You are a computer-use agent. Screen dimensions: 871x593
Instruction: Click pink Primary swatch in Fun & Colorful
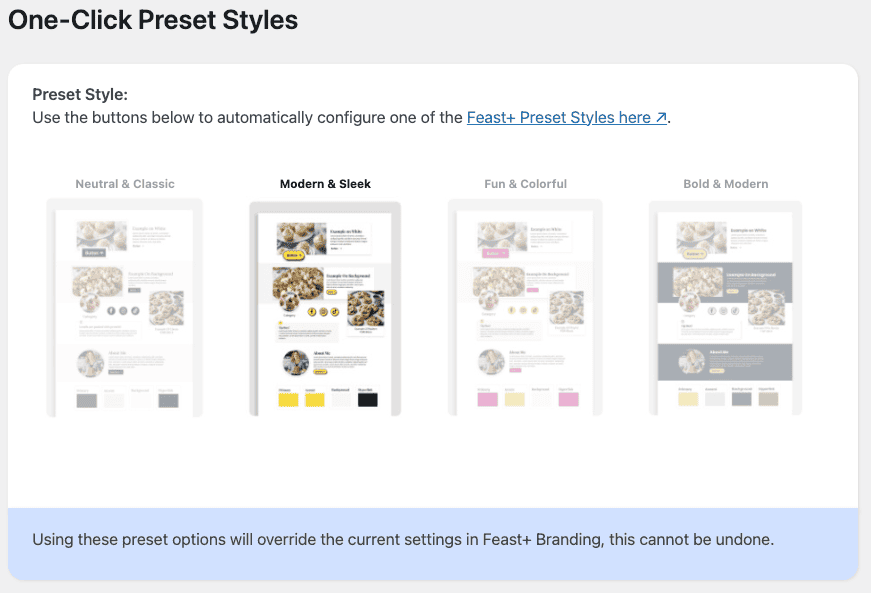point(488,400)
